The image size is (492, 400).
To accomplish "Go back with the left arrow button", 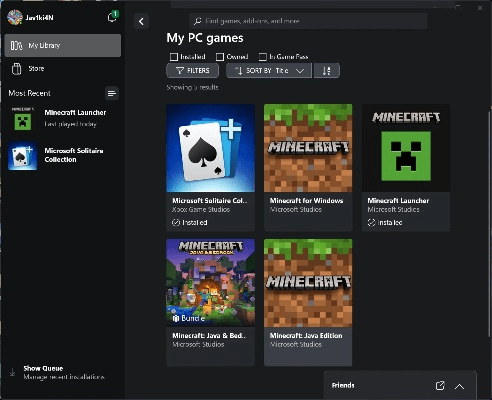I will [141, 21].
